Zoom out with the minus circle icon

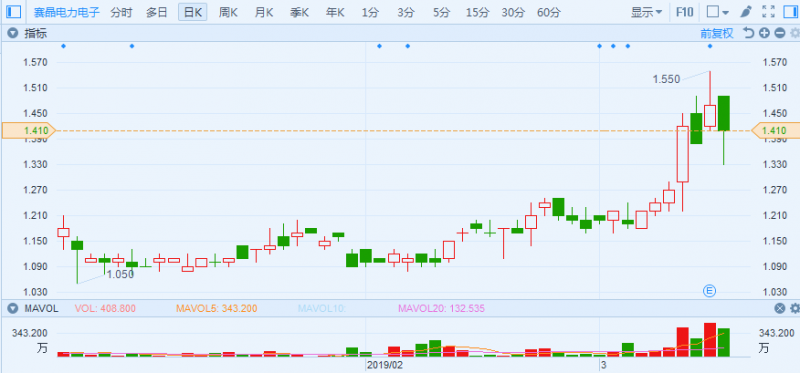(x=779, y=34)
